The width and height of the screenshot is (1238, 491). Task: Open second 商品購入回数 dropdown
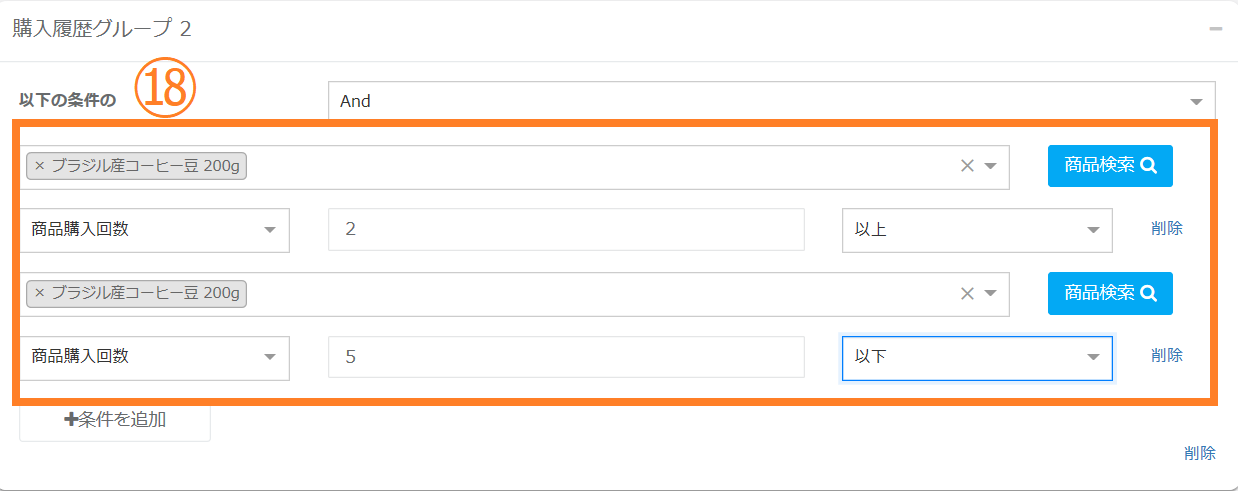coord(154,356)
